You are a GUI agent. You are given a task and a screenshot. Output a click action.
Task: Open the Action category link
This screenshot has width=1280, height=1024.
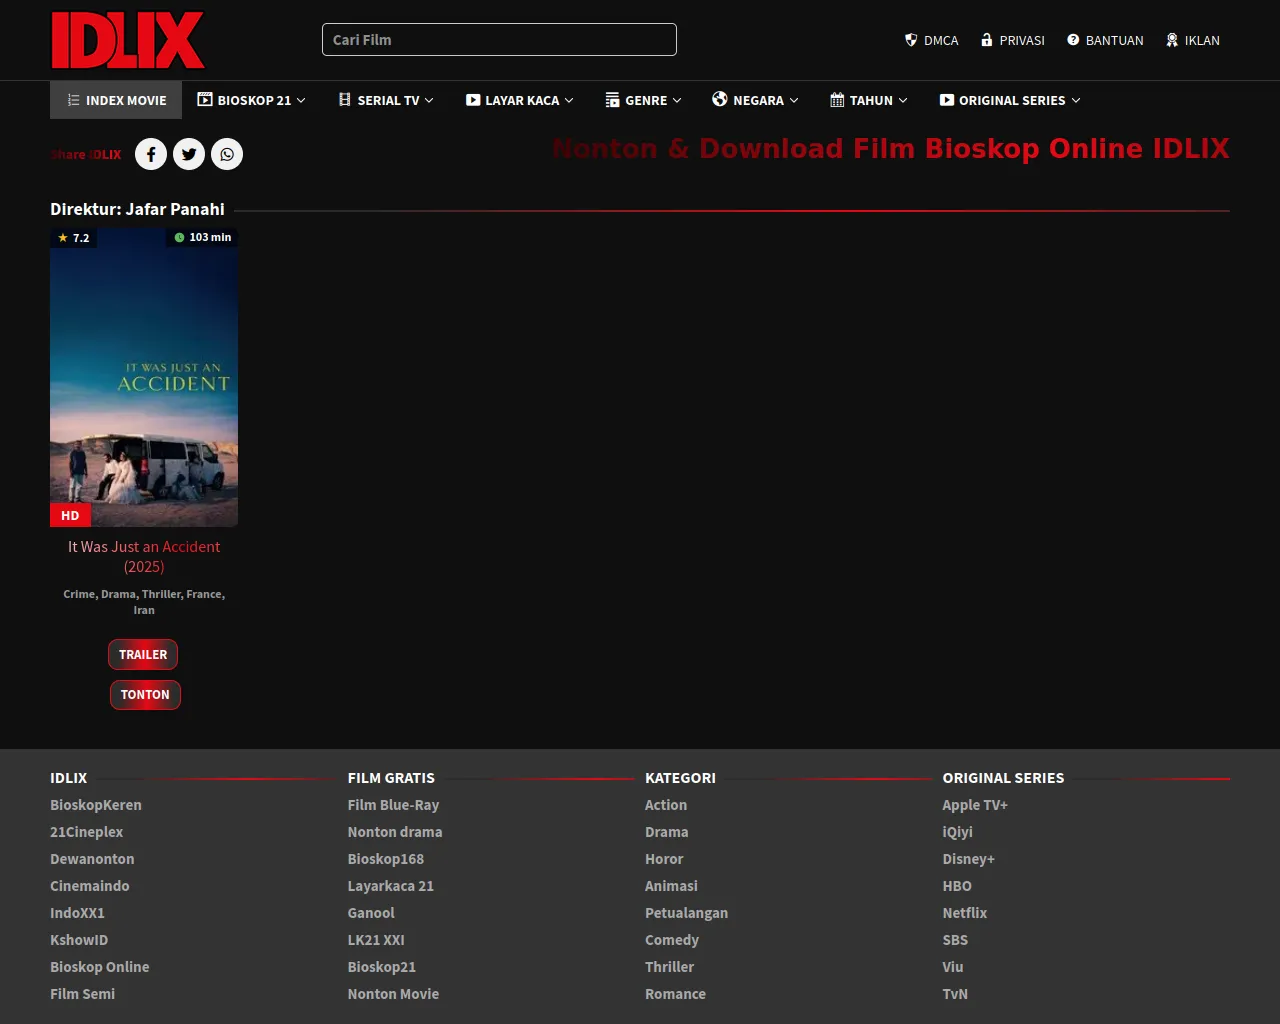point(666,805)
